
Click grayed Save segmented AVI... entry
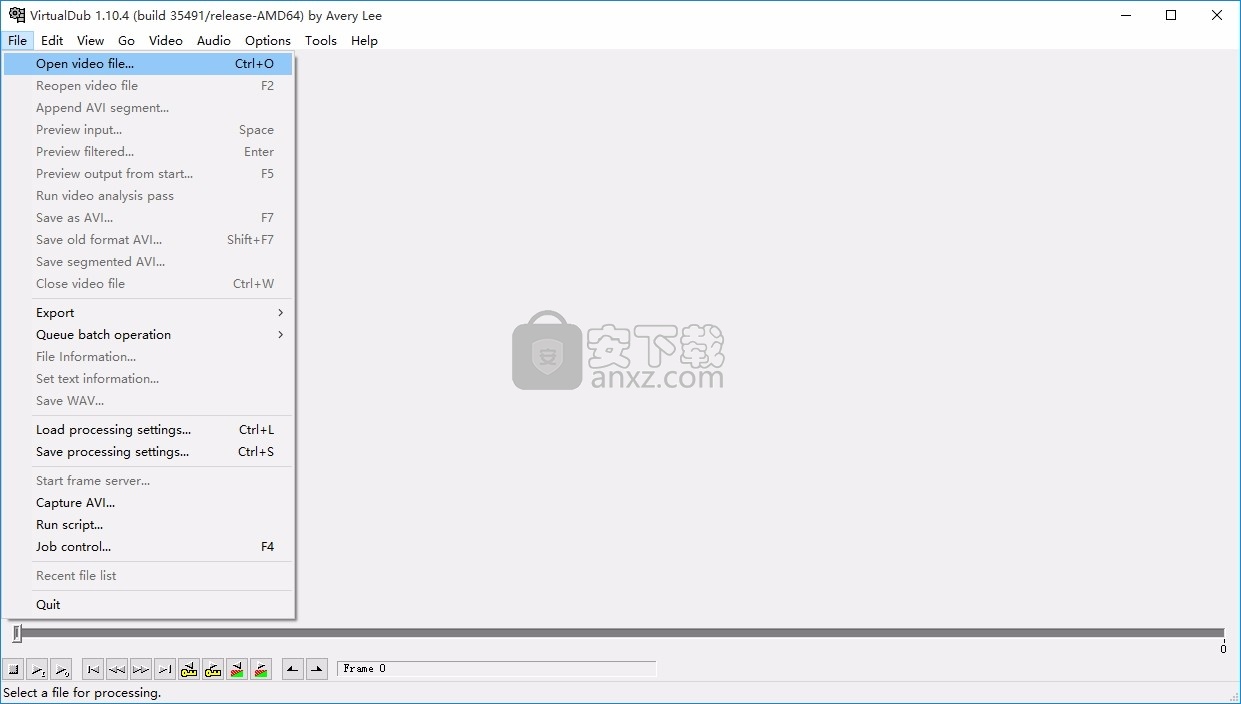click(x=148, y=262)
